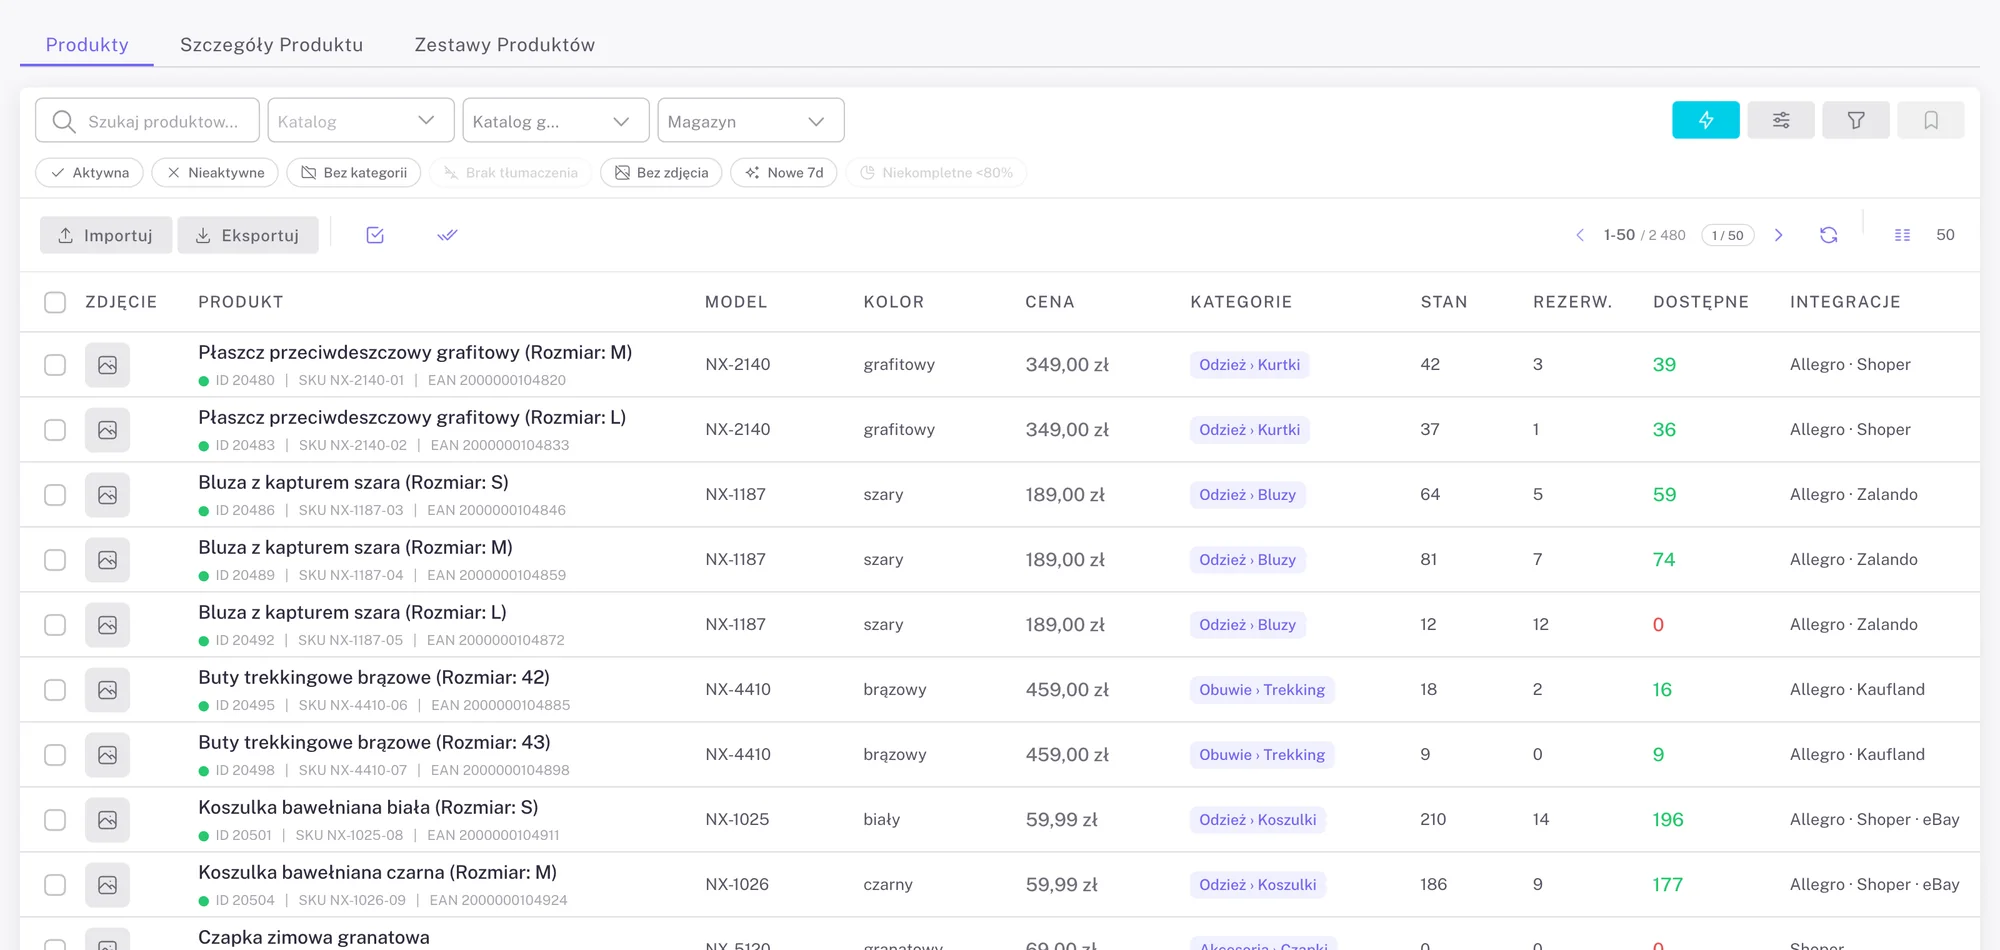Enable the Aktywna filter chip
The width and height of the screenshot is (2000, 950).
90,173
